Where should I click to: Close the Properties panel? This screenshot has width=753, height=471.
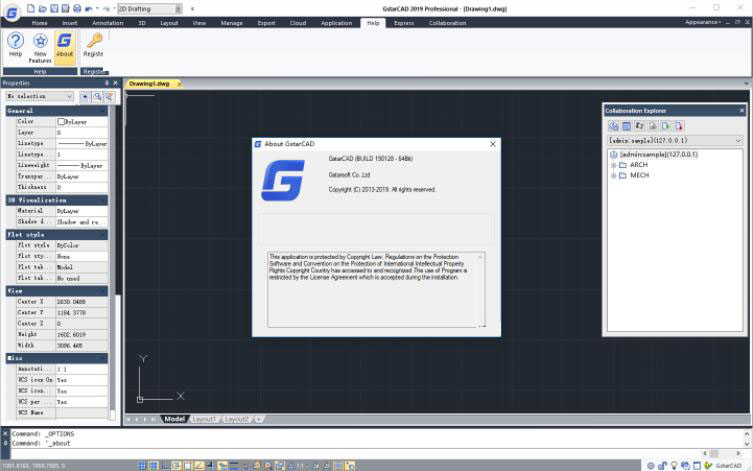pos(115,83)
